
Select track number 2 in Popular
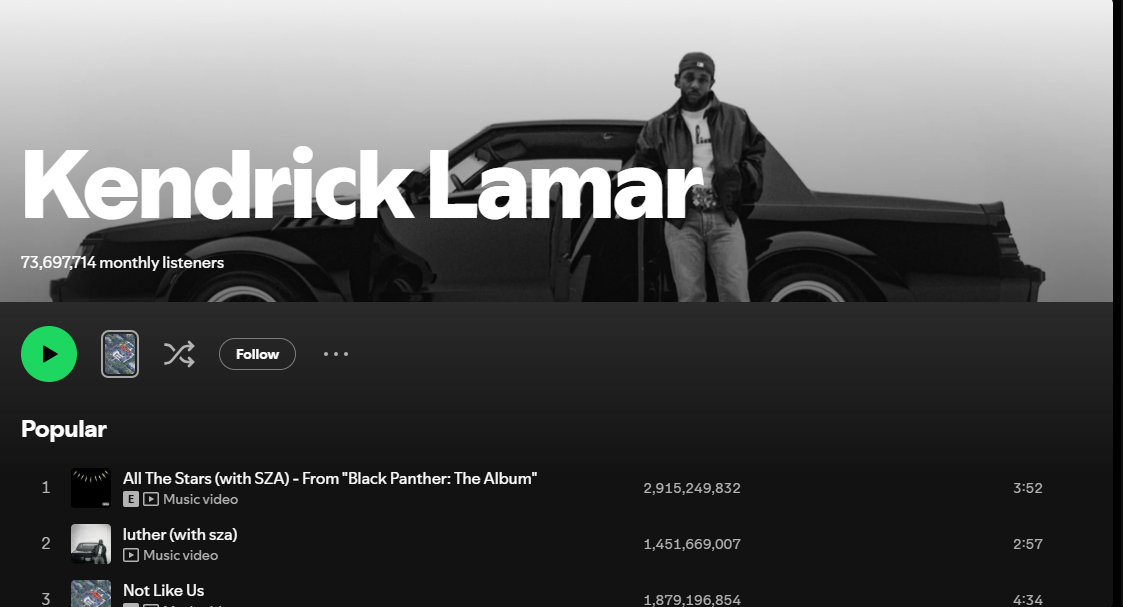[46, 543]
